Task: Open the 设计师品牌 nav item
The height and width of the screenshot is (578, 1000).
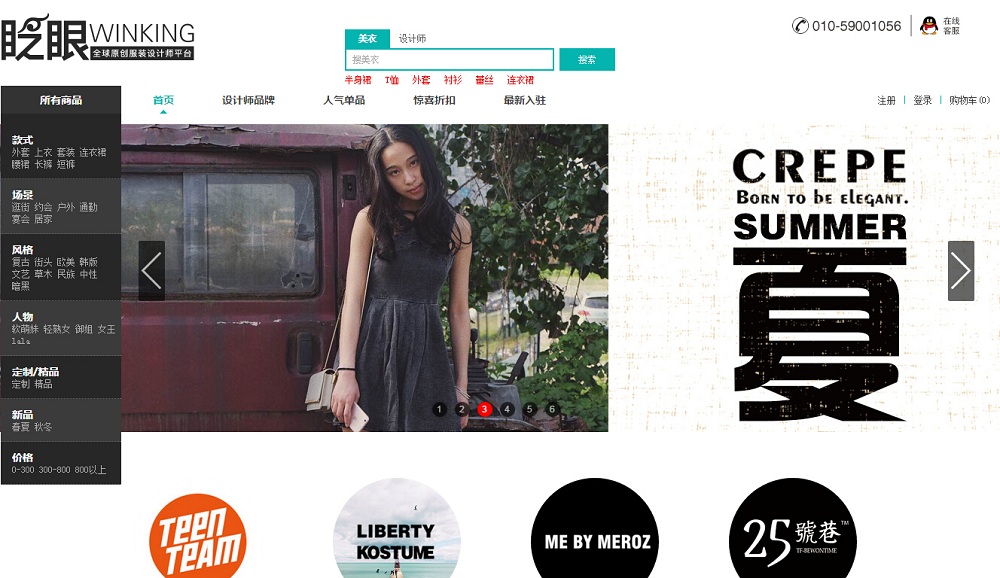Action: coord(248,100)
